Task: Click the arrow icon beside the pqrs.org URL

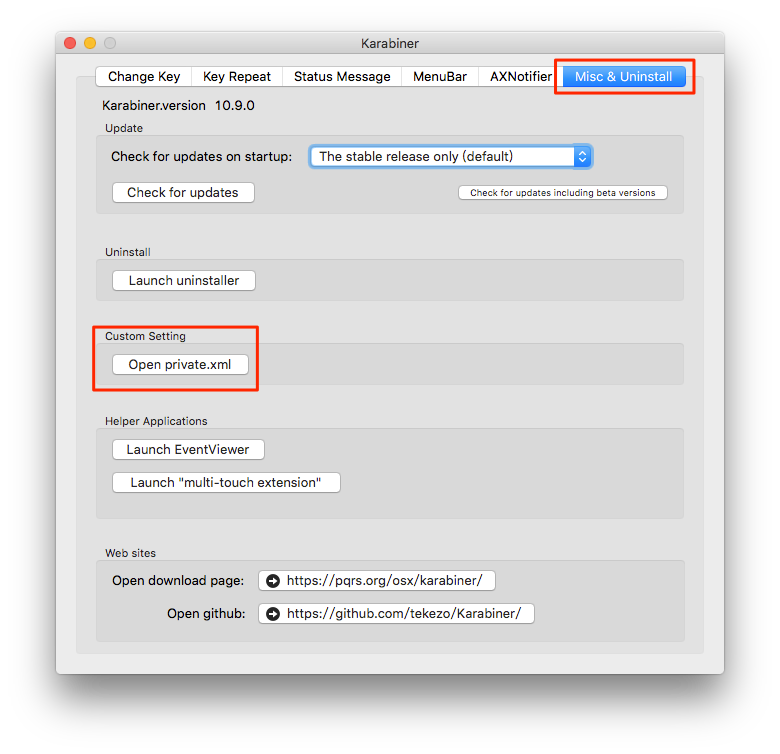Action: (x=273, y=580)
